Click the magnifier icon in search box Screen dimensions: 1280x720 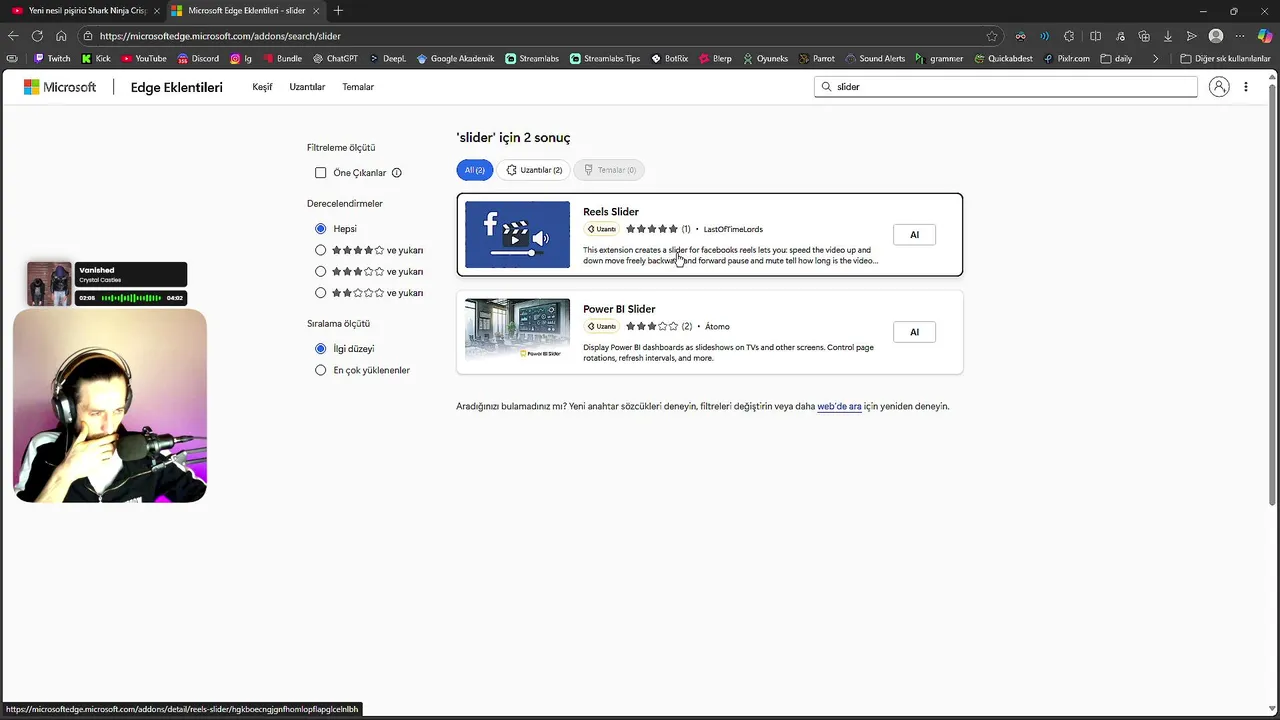(826, 87)
